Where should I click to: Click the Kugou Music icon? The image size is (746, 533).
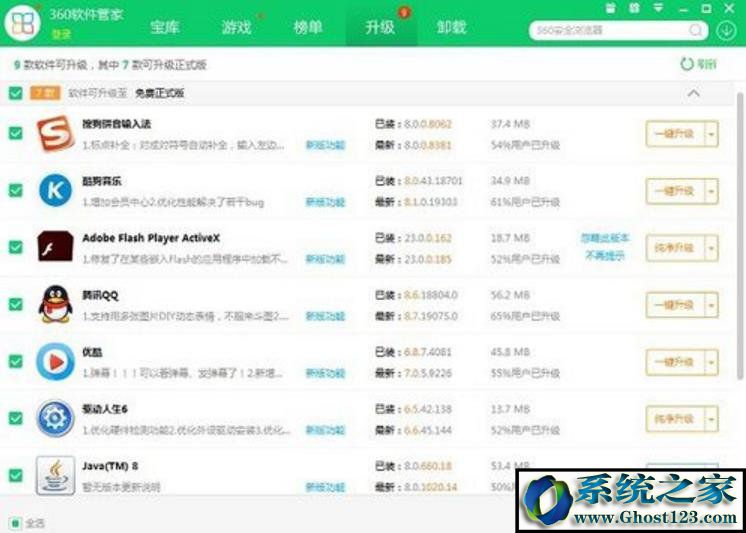[x=56, y=190]
